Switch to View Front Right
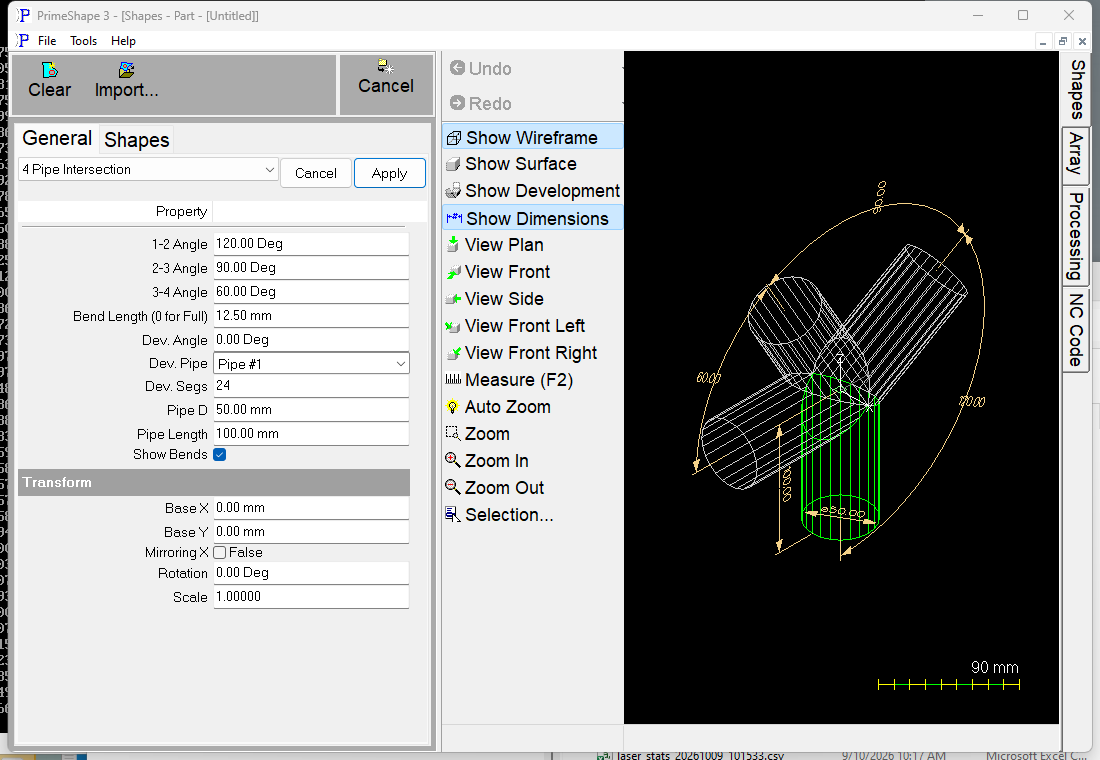Screen dimensions: 1100x760 (x=532, y=353)
